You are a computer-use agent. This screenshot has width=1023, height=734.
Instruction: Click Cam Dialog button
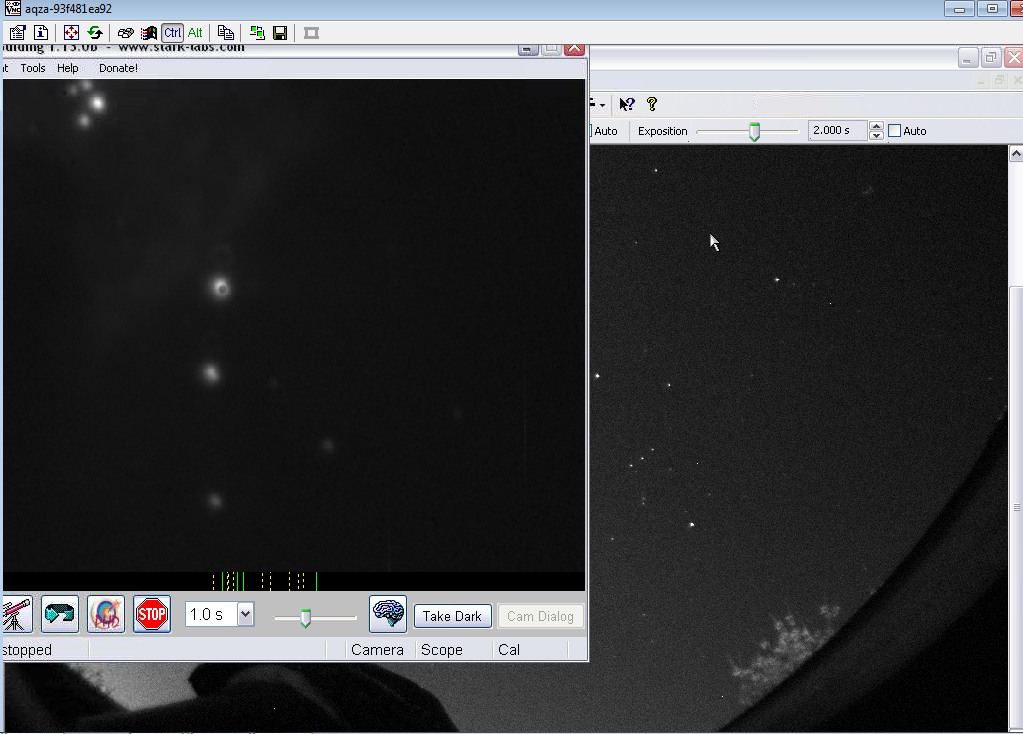click(540, 617)
